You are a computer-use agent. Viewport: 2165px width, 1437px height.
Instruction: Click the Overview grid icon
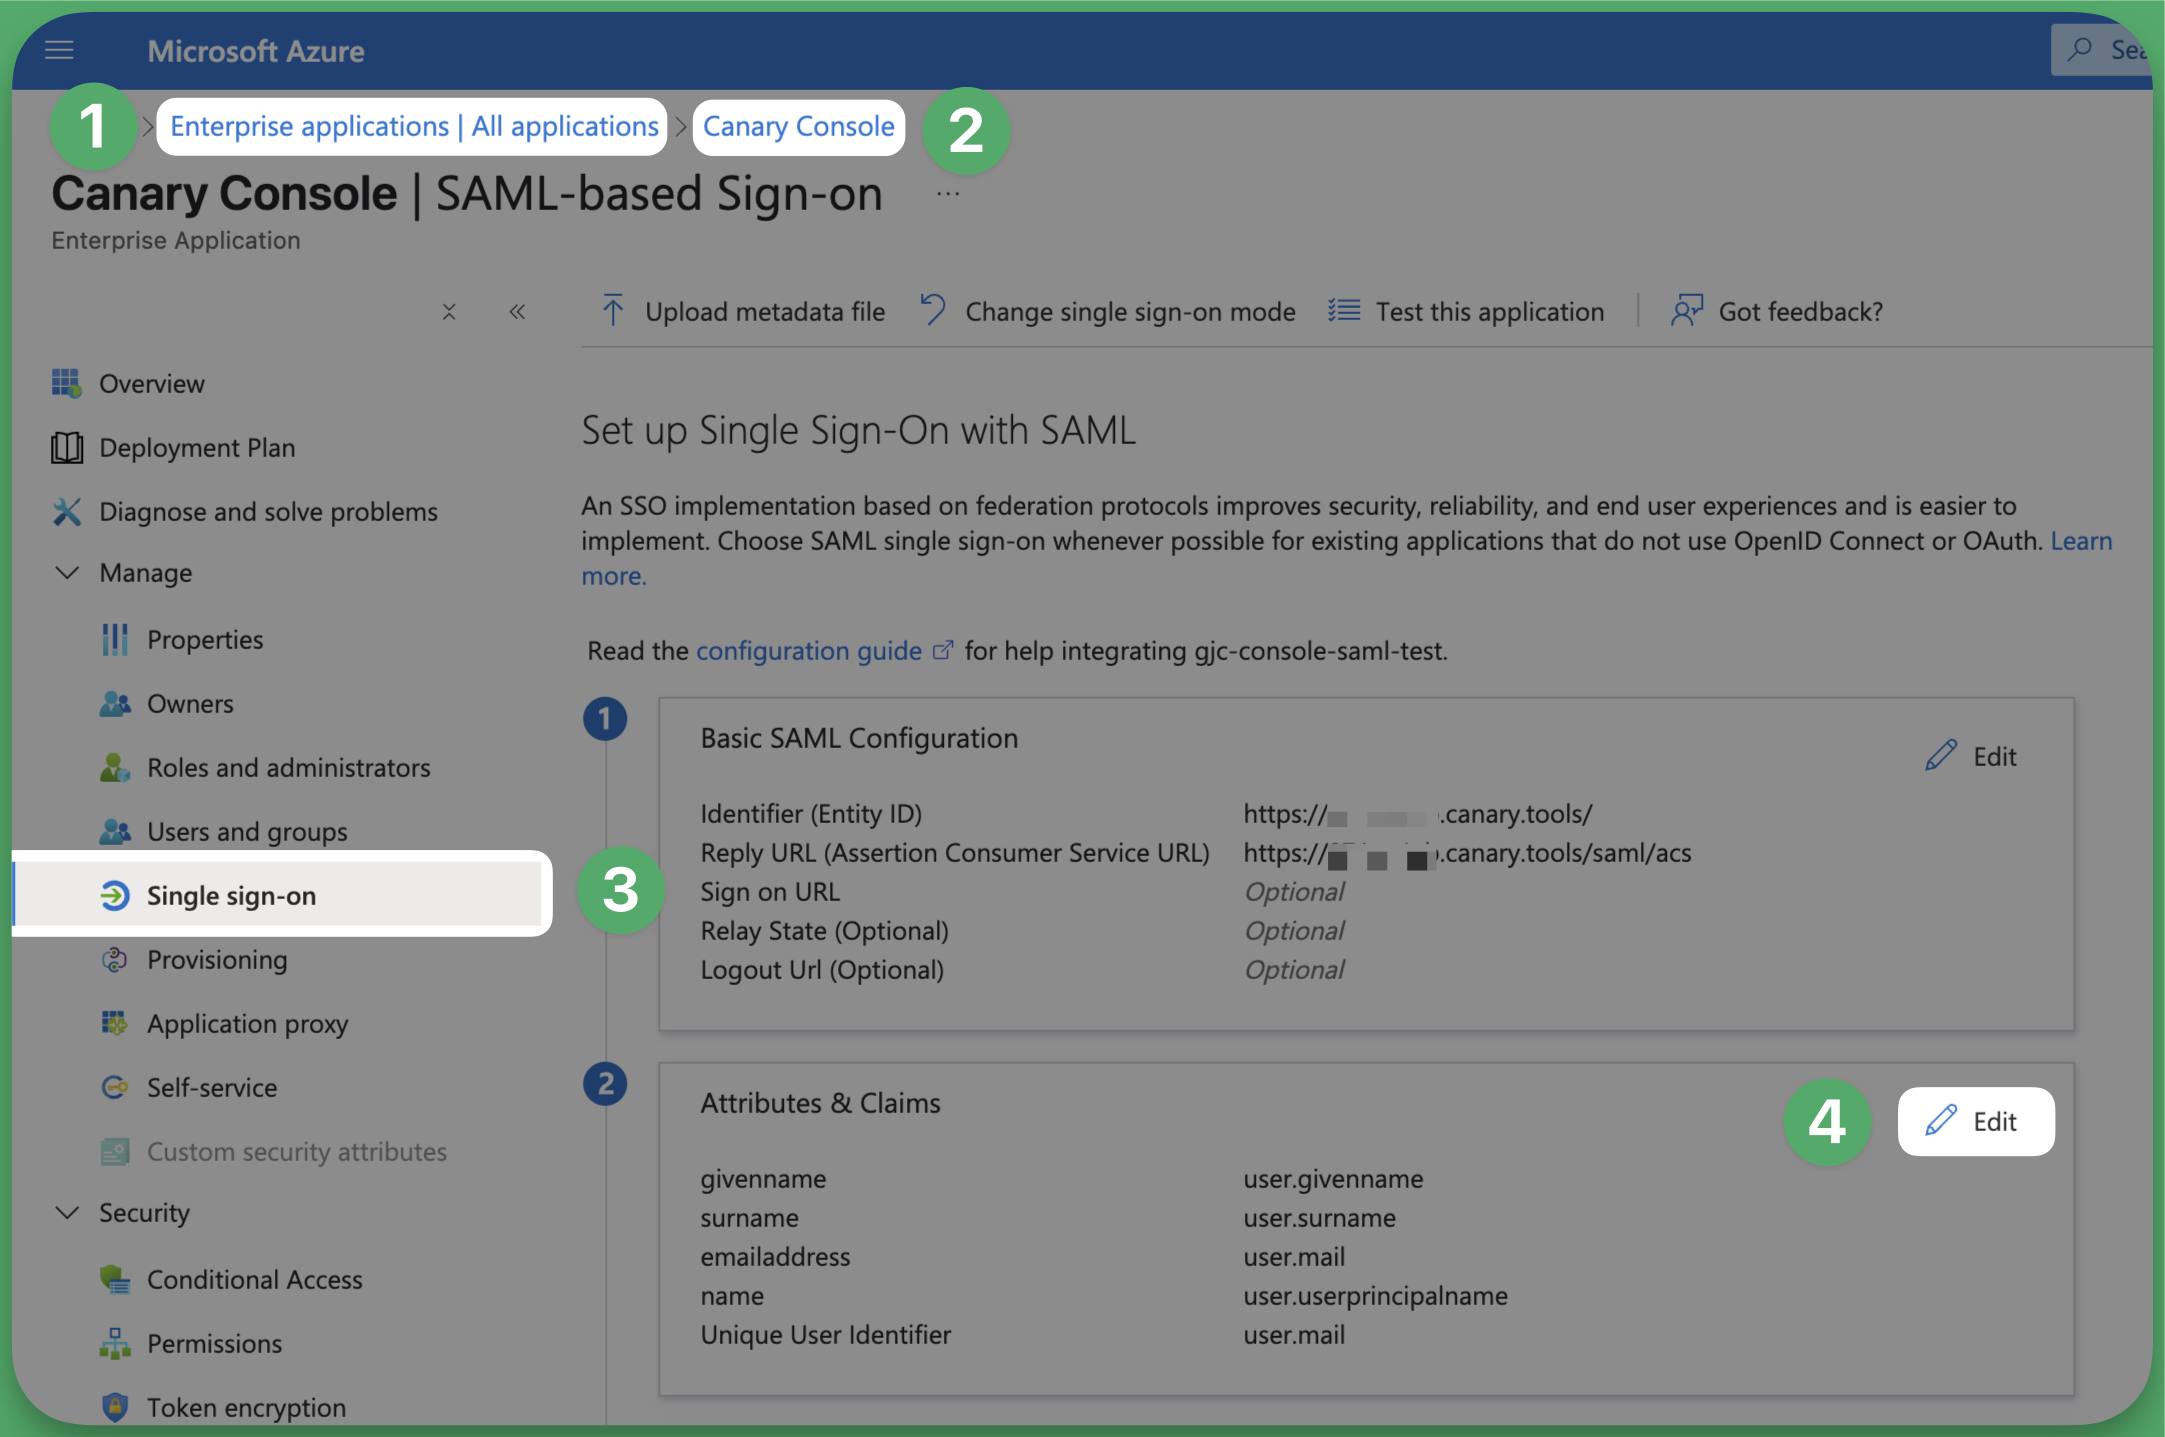(x=66, y=383)
